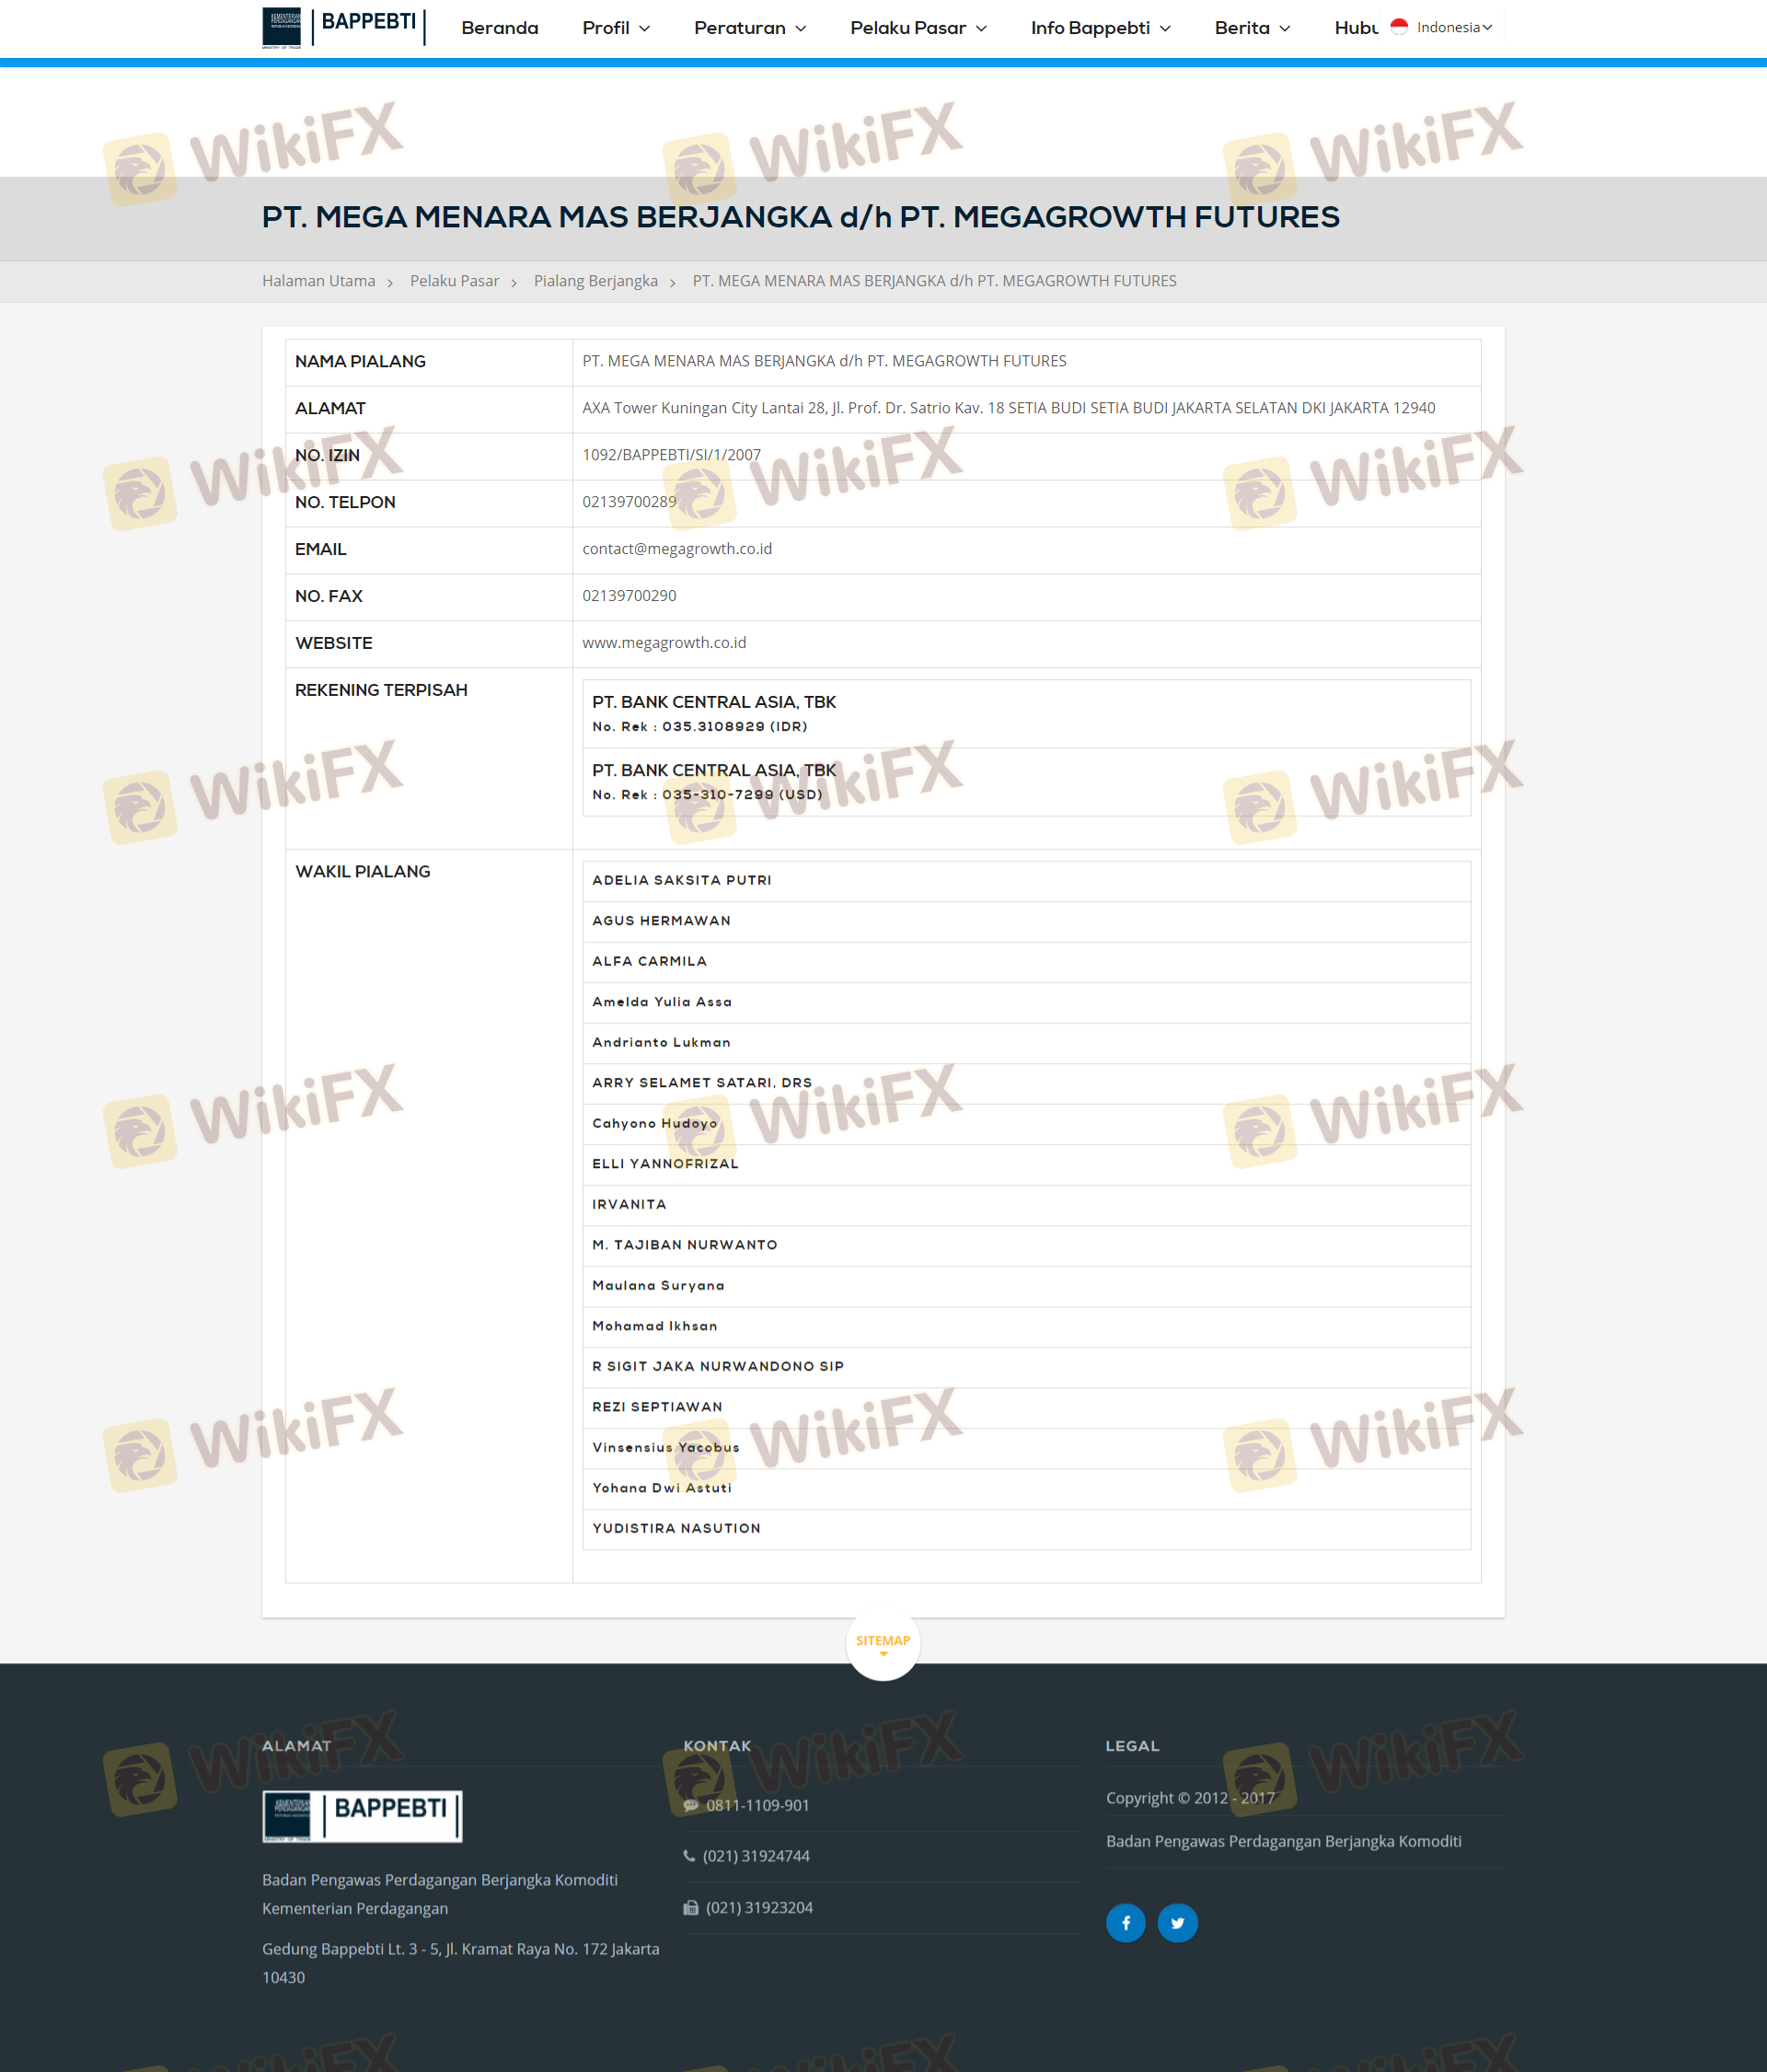This screenshot has height=2072, width=1767.
Task: Open the Indonesia language selector
Action: 1441,27
